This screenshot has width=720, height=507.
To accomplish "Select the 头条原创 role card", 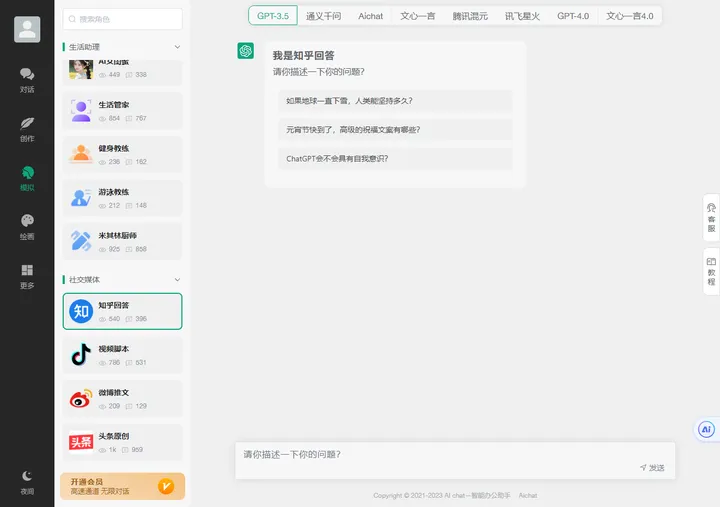I will click(x=123, y=442).
